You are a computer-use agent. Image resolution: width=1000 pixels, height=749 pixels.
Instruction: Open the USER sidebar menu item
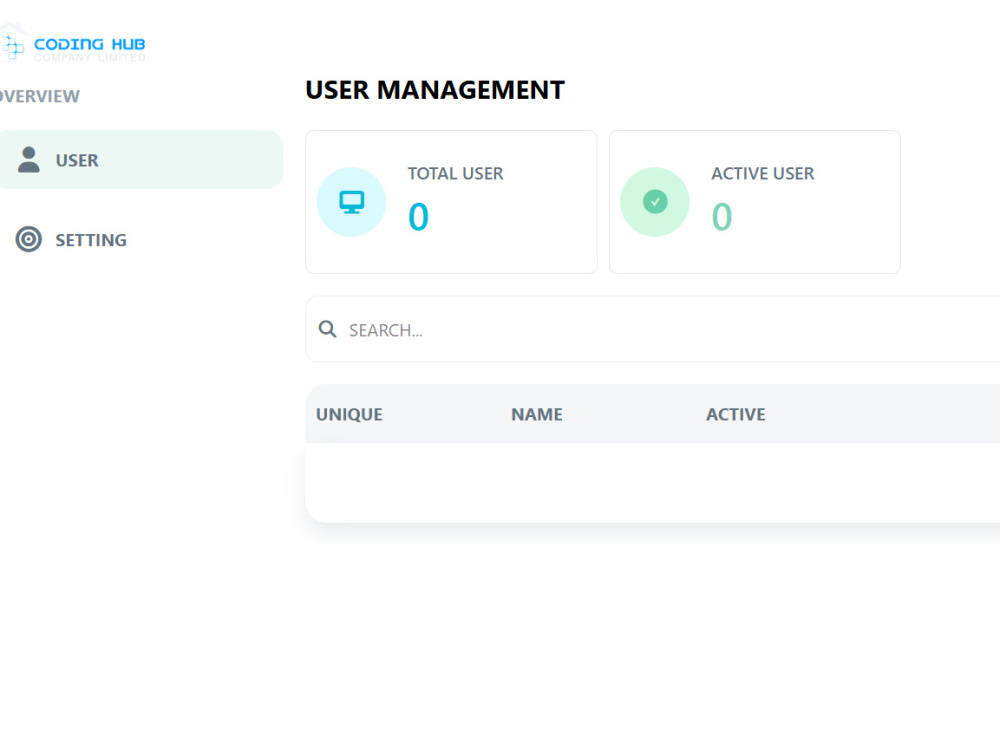click(141, 159)
